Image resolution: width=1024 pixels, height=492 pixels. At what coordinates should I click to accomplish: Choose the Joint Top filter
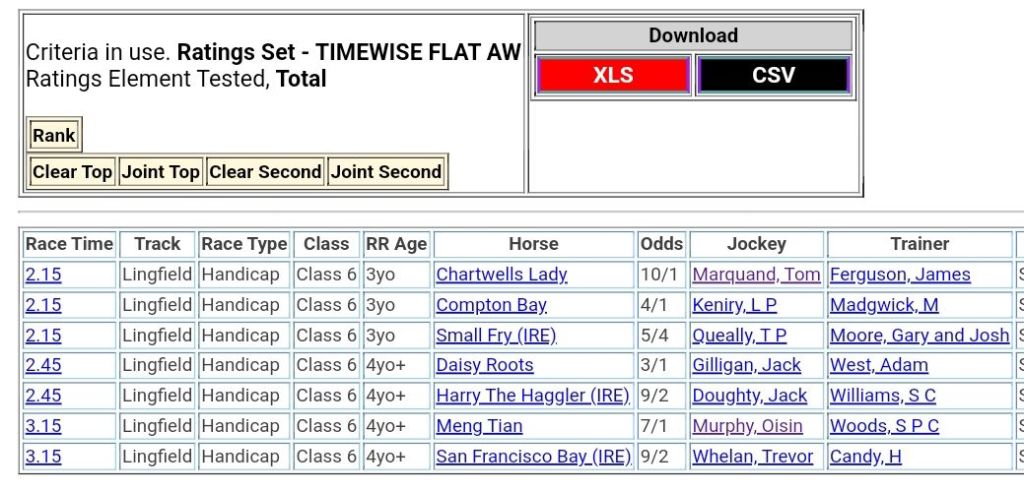click(x=161, y=172)
